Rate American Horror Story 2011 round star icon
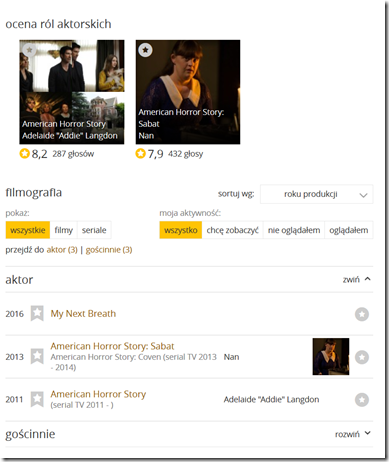 [362, 399]
